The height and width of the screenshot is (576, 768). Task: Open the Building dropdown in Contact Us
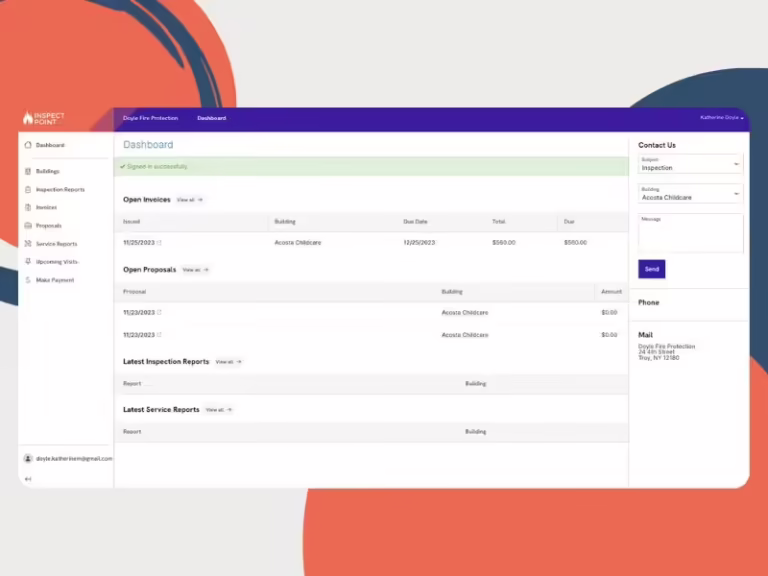(x=690, y=194)
